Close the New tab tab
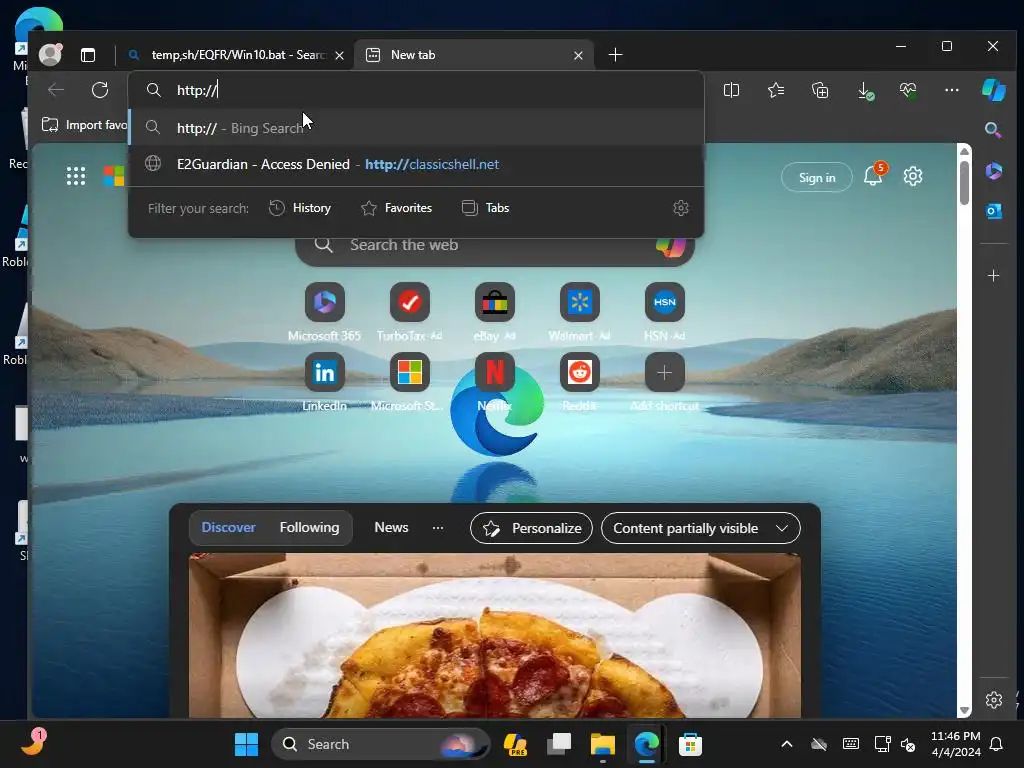Viewport: 1024px width, 768px height. click(x=578, y=56)
